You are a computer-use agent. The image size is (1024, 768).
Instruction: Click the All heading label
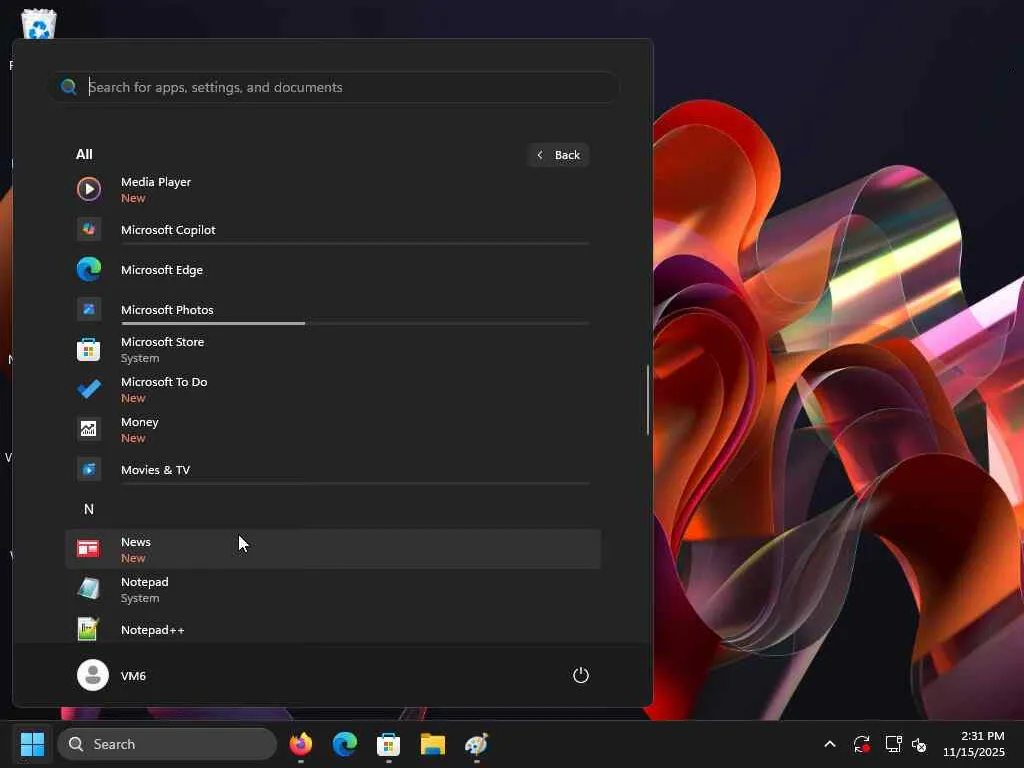click(x=84, y=154)
